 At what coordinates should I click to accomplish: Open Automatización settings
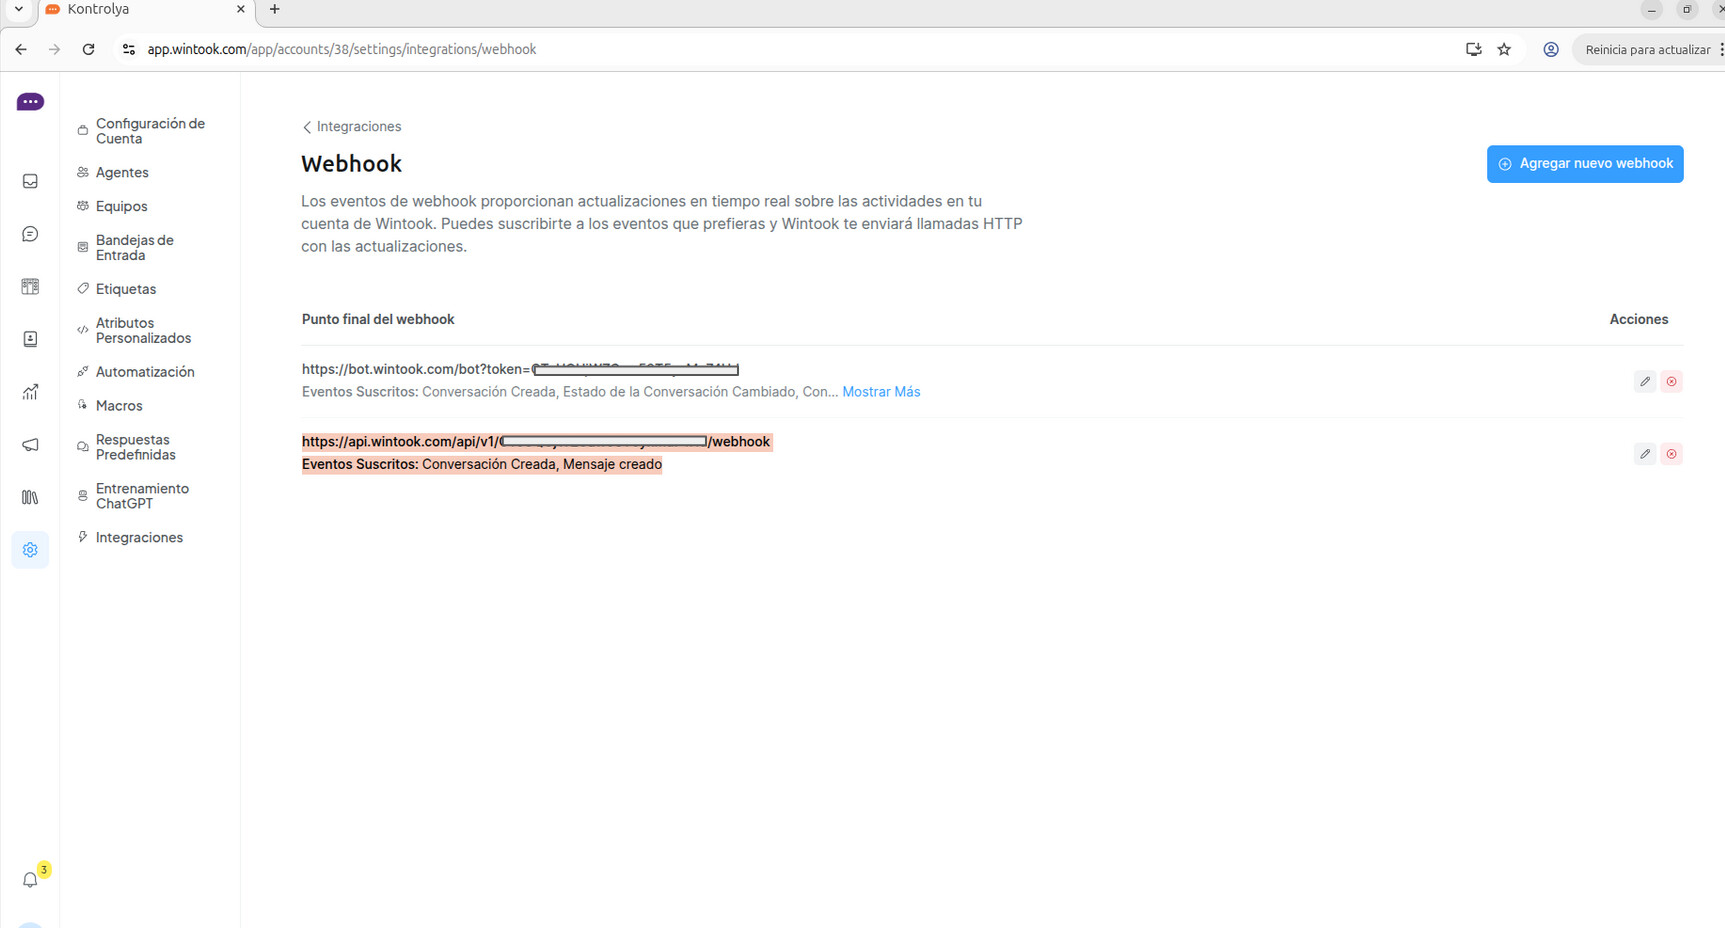(144, 372)
